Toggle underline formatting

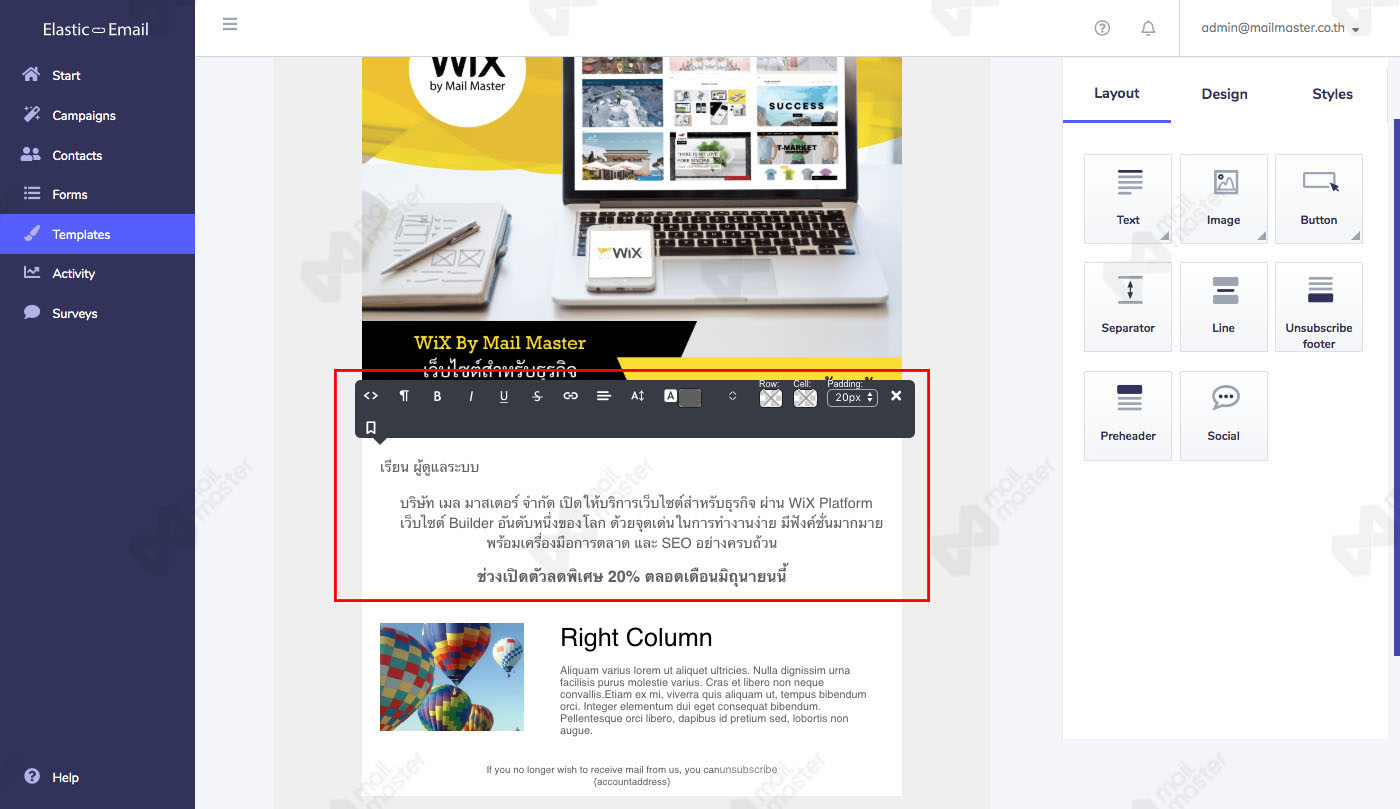point(504,396)
